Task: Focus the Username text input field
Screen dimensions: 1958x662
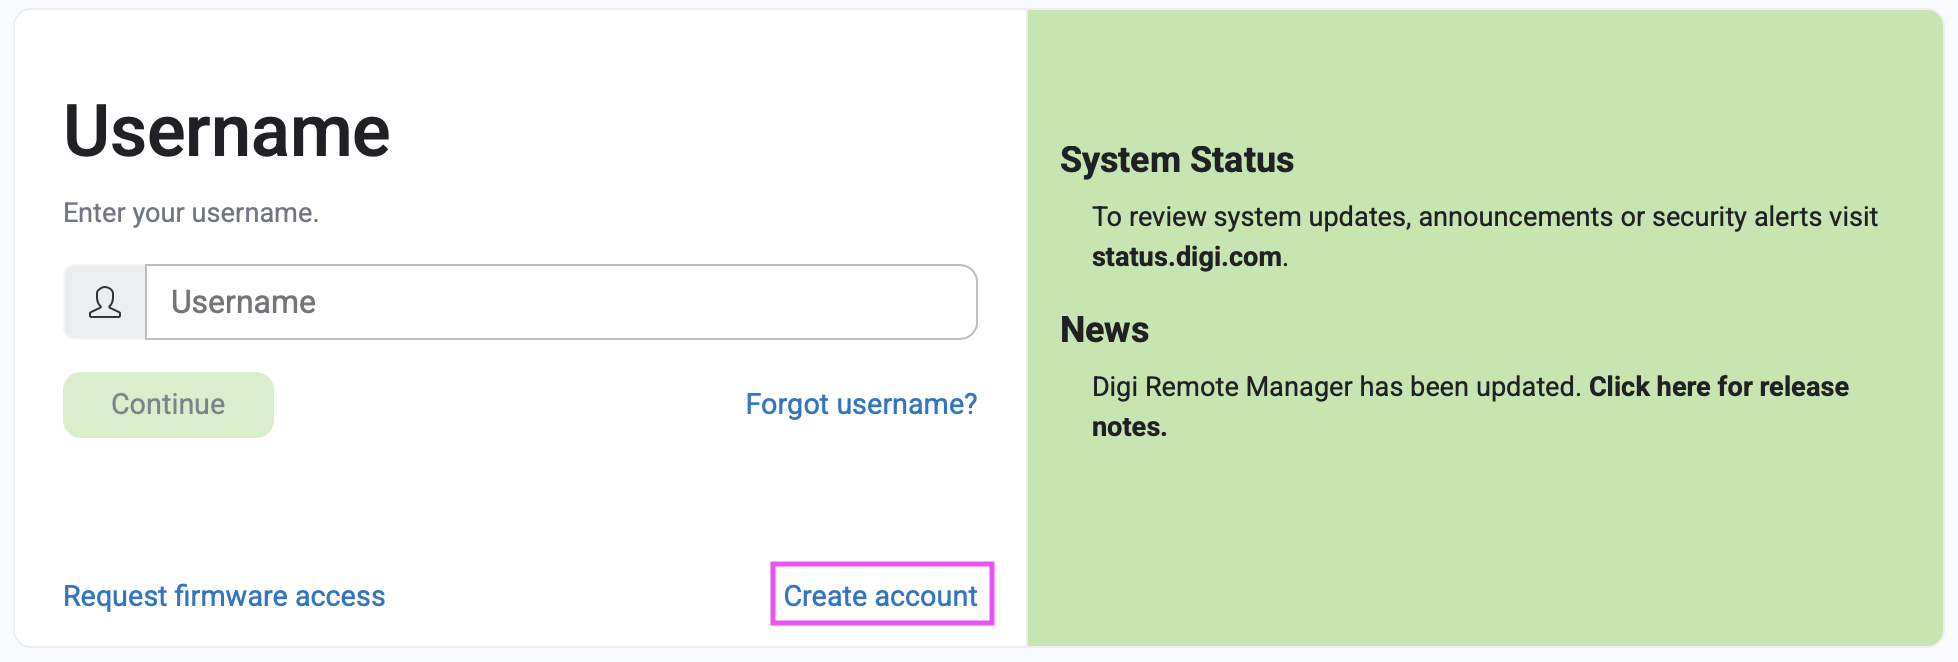Action: [x=560, y=302]
